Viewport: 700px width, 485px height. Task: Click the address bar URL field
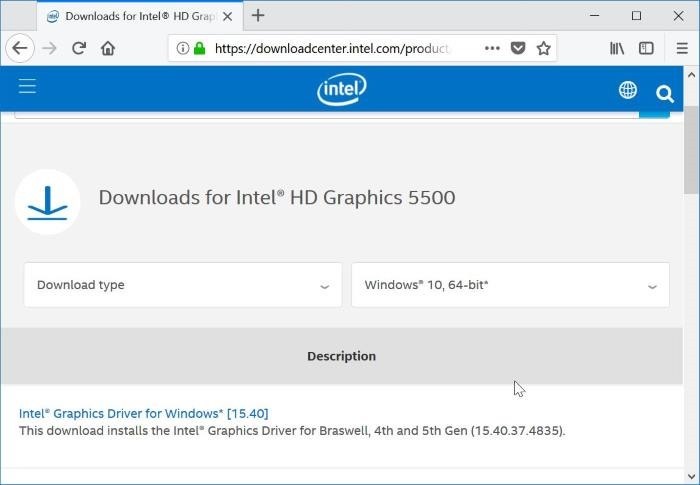coord(331,48)
